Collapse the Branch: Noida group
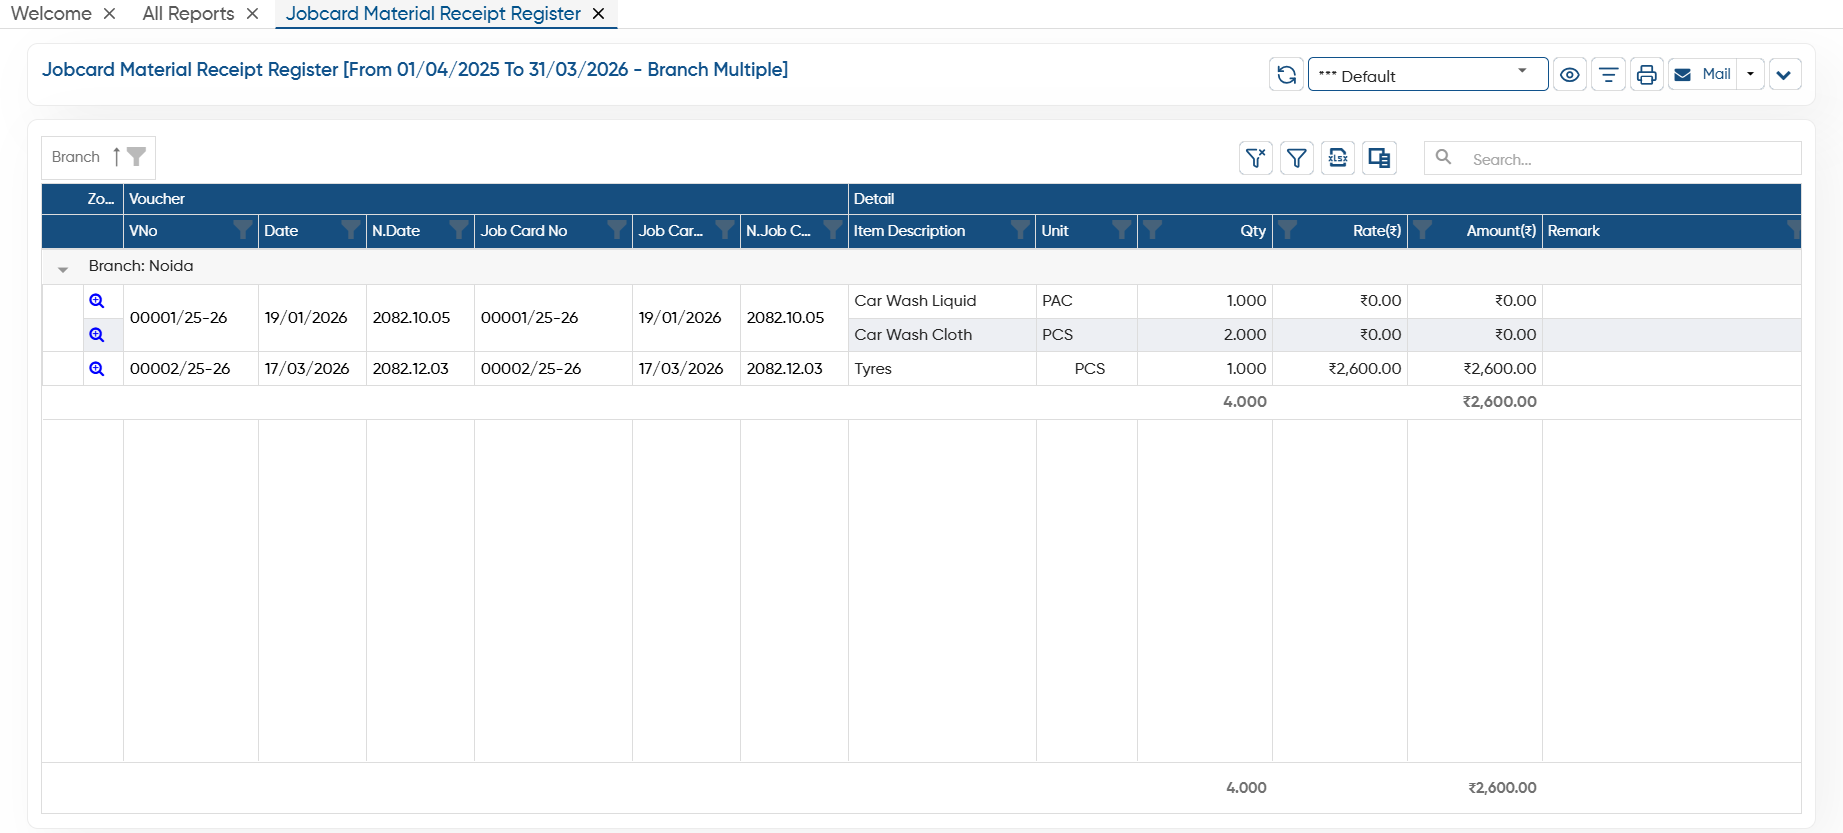Screen dimensions: 1843x833 [63, 268]
